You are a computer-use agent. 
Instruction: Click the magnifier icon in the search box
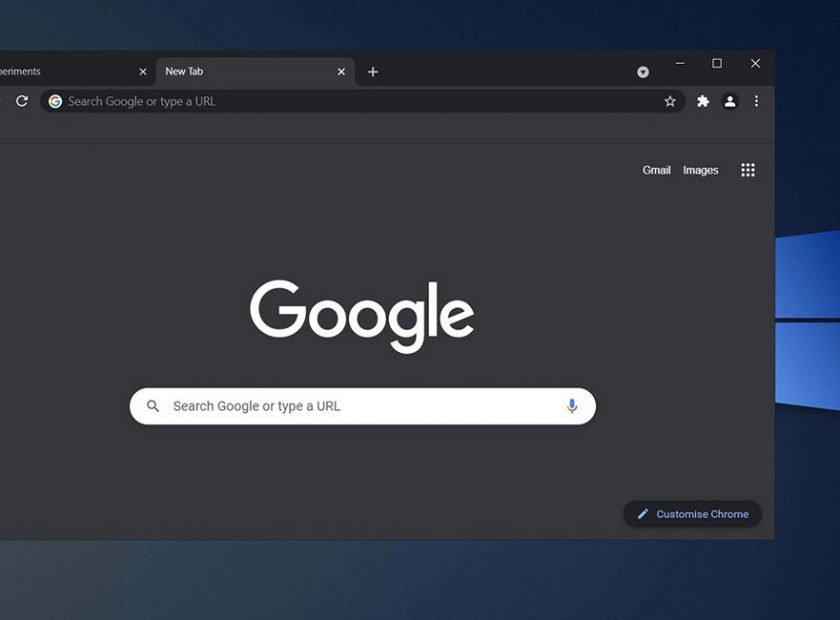tap(153, 406)
